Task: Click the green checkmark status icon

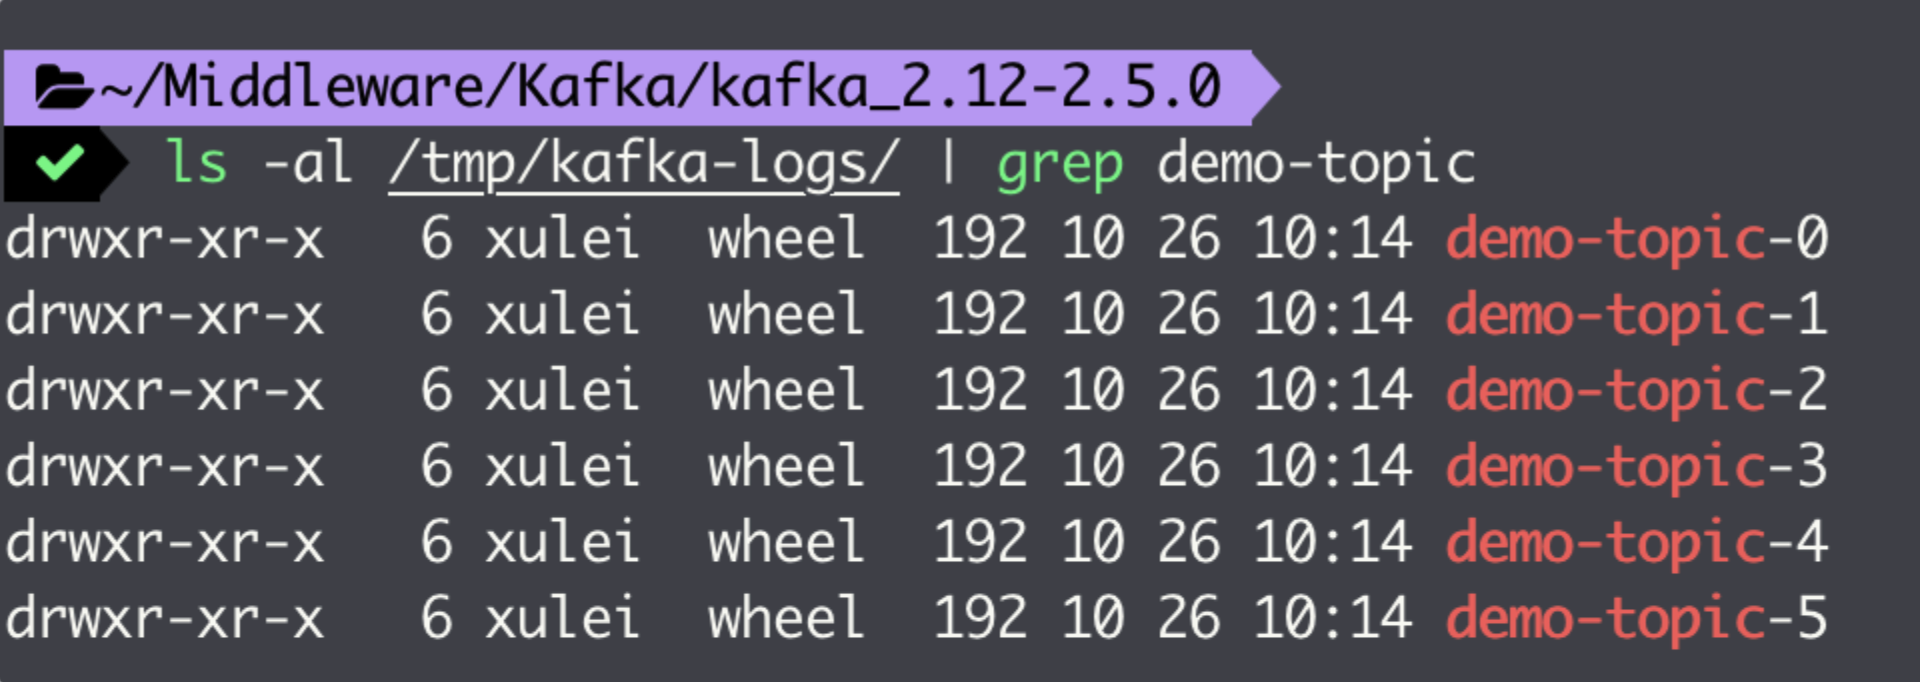Action: (59, 163)
